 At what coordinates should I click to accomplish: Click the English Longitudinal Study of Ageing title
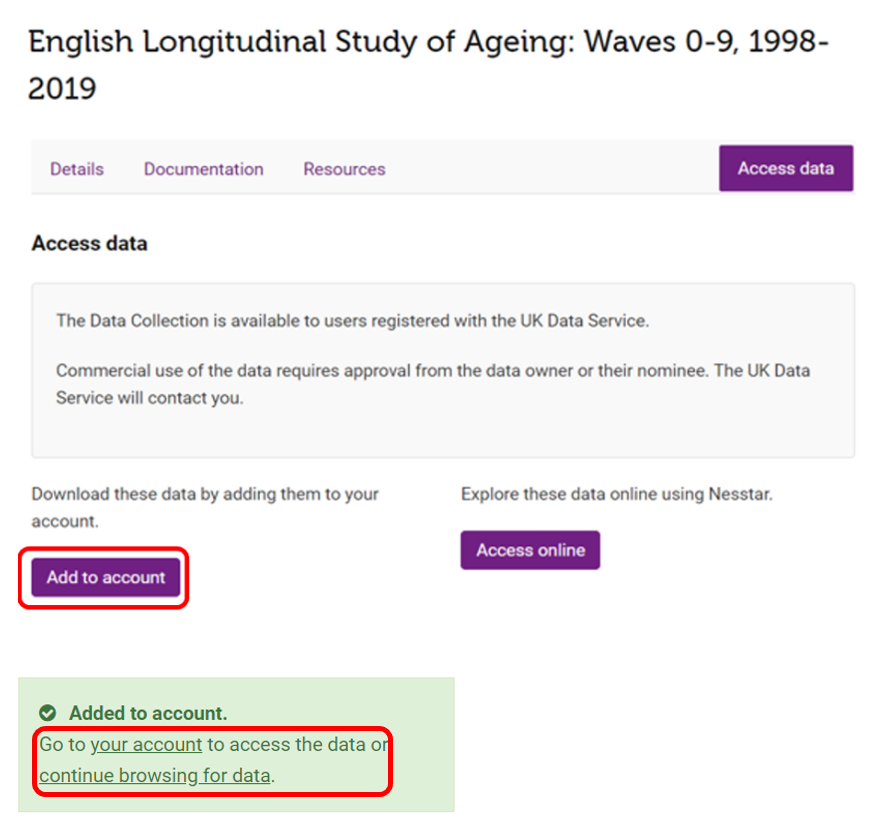(x=429, y=65)
